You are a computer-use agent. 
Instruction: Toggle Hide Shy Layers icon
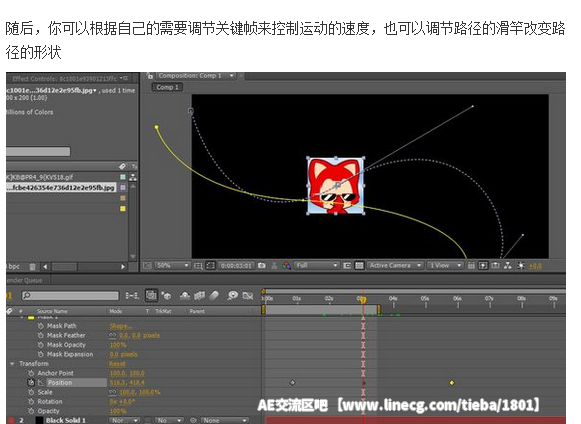tap(185, 295)
